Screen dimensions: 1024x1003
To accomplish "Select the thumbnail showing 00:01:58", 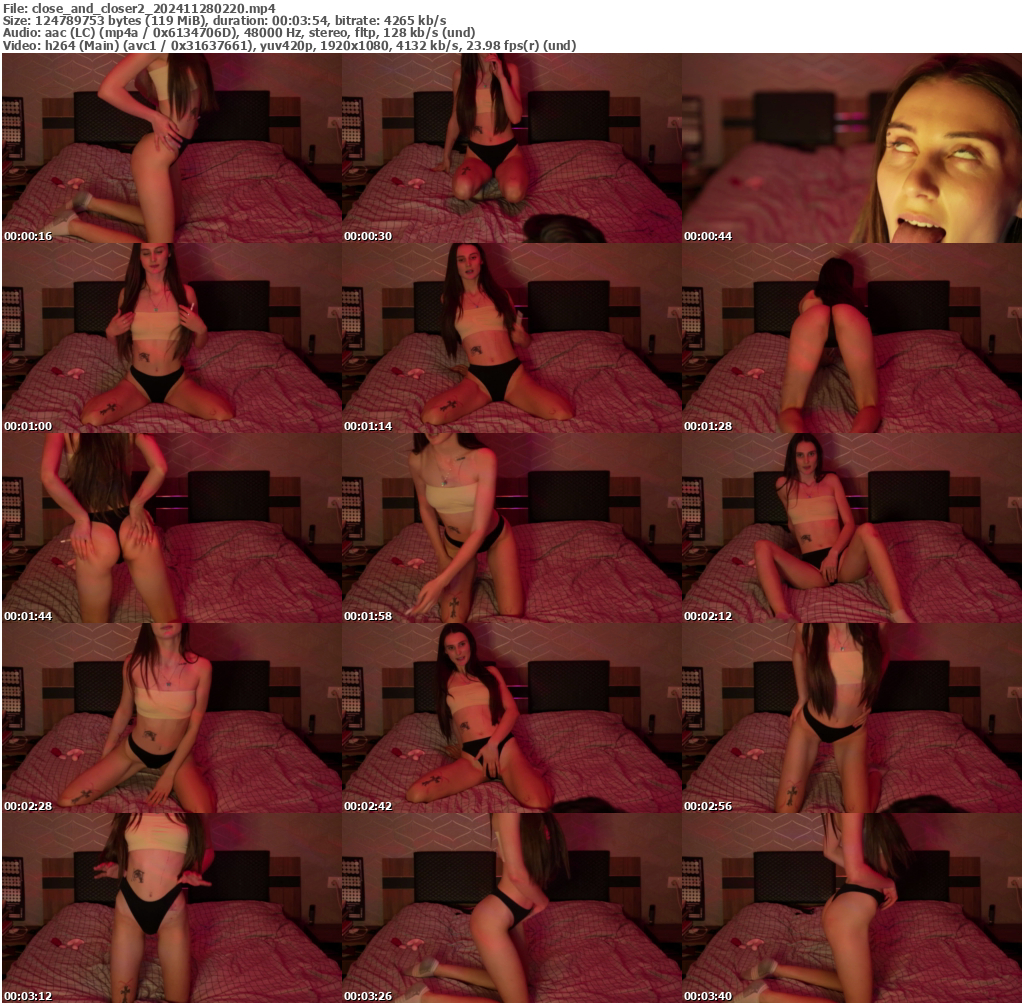I will click(x=510, y=530).
